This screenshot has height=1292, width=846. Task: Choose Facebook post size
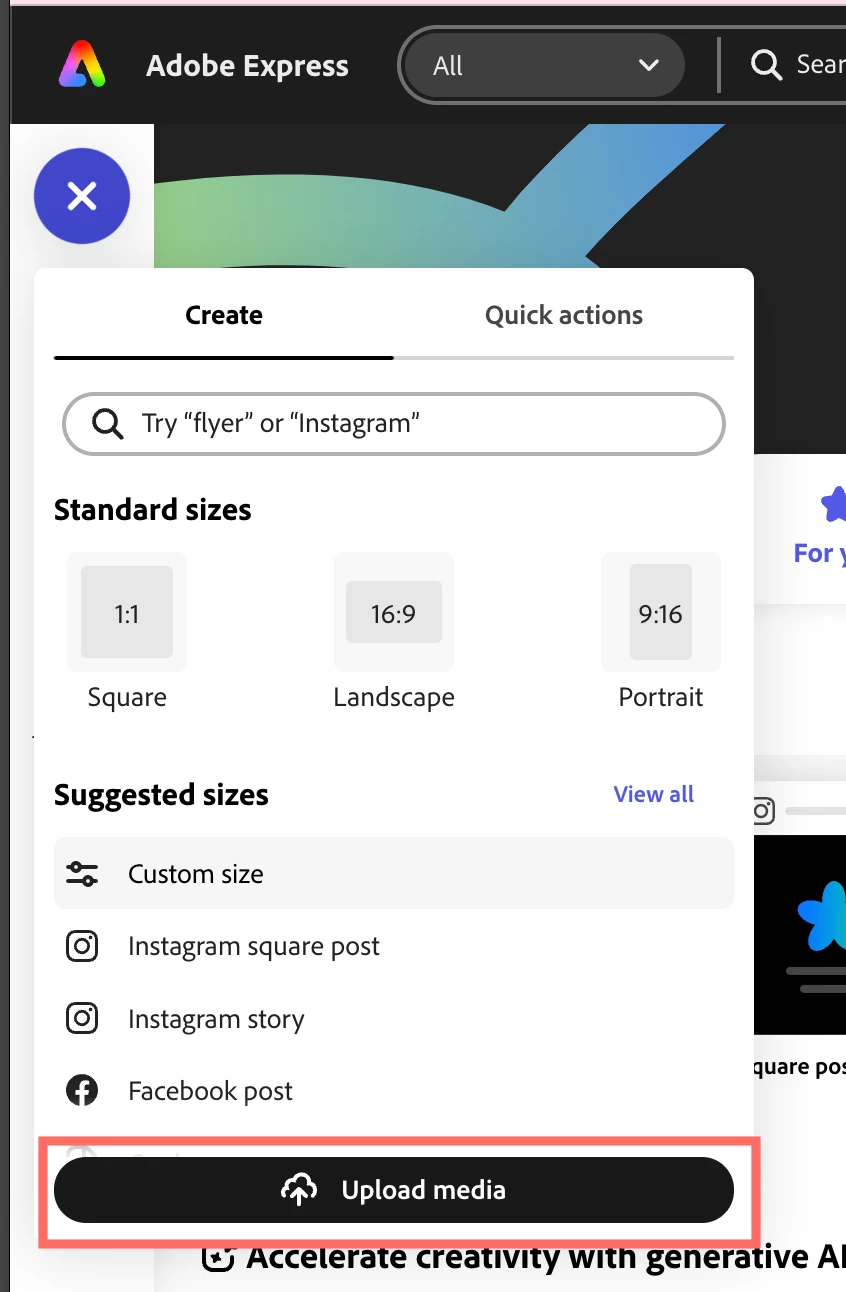point(394,1091)
